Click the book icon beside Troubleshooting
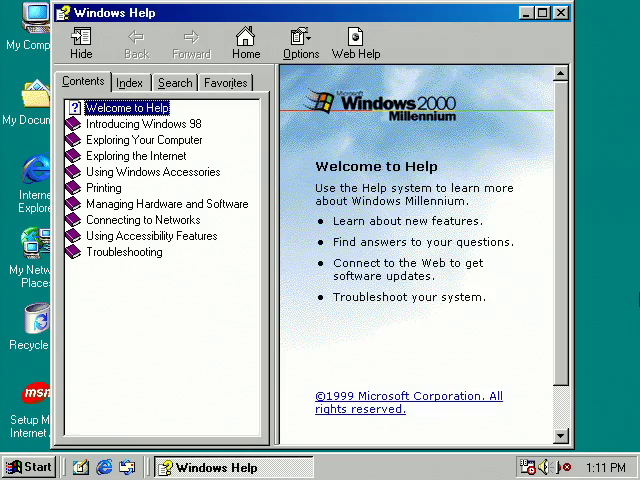This screenshot has width=640, height=480. (73, 252)
